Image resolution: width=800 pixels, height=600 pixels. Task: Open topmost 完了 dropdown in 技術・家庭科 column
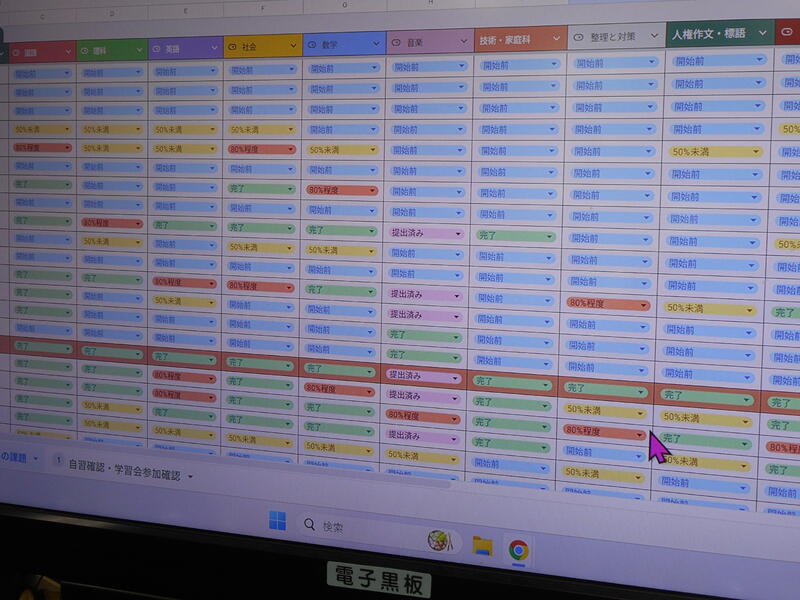pyautogui.click(x=546, y=237)
